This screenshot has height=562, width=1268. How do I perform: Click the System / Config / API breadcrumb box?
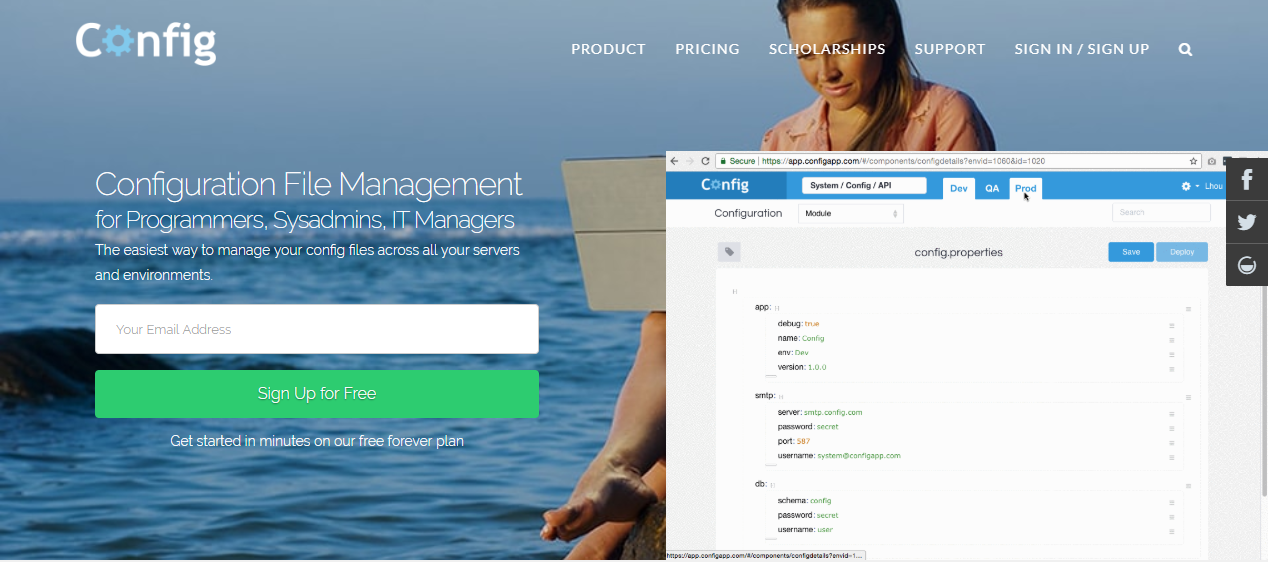pos(865,186)
